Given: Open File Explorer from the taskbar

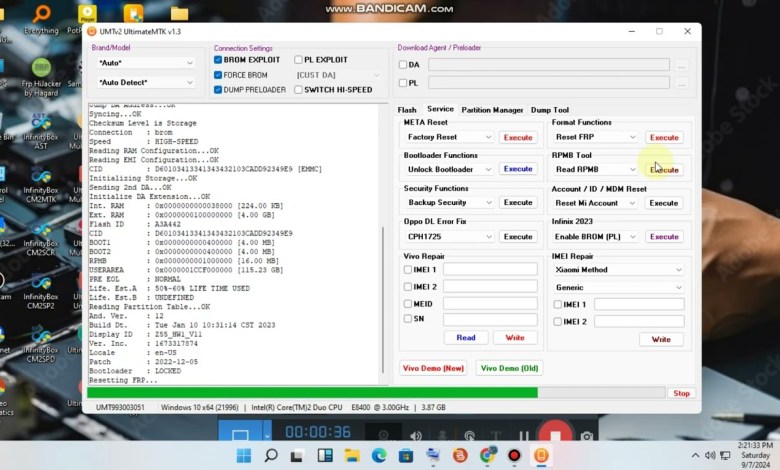Looking at the screenshot, I should (352, 455).
